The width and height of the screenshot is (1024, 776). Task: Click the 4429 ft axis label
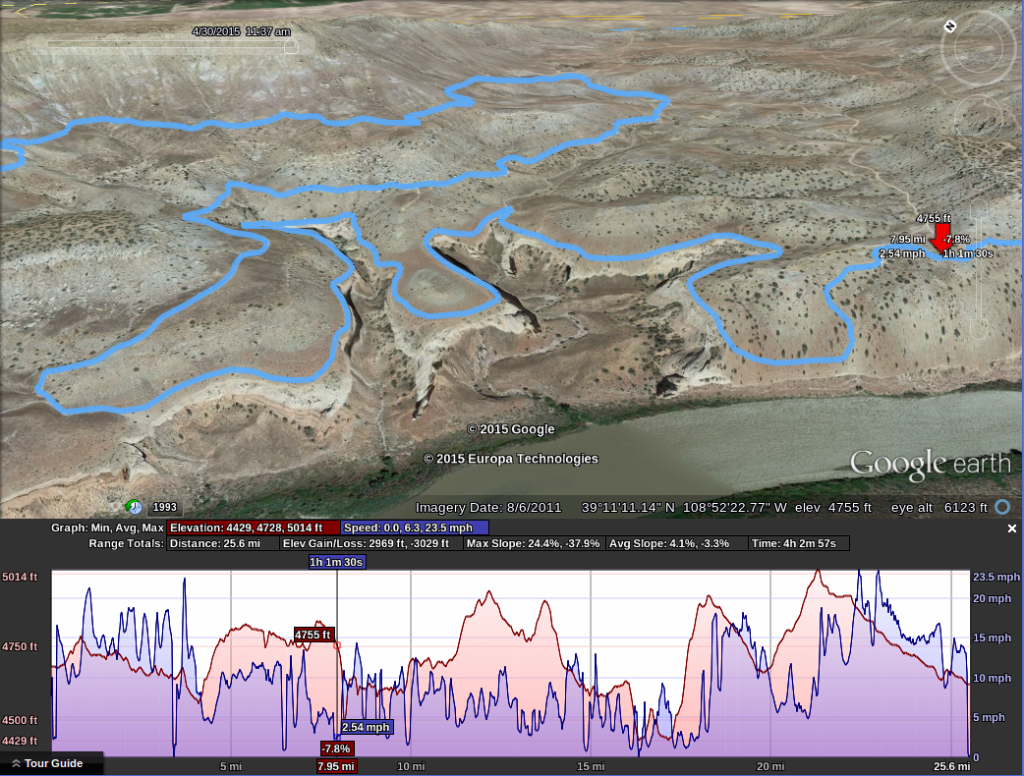click(x=20, y=741)
